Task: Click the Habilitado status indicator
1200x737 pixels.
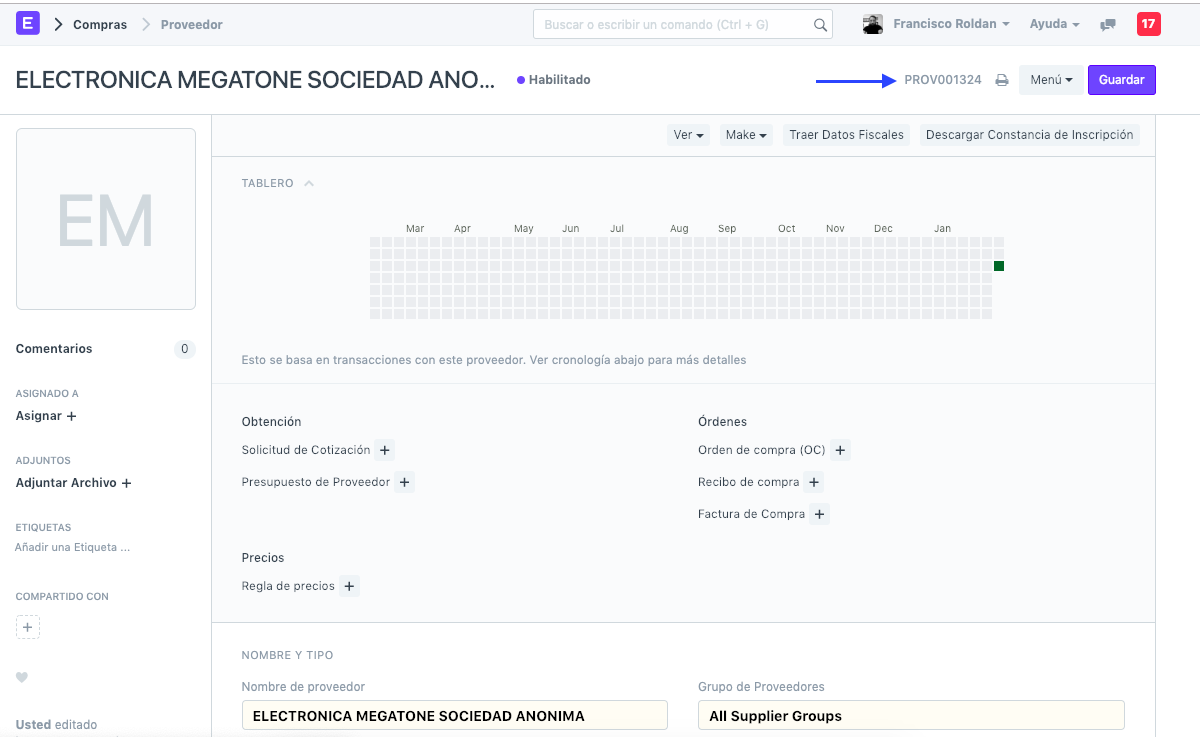Action: tap(554, 80)
